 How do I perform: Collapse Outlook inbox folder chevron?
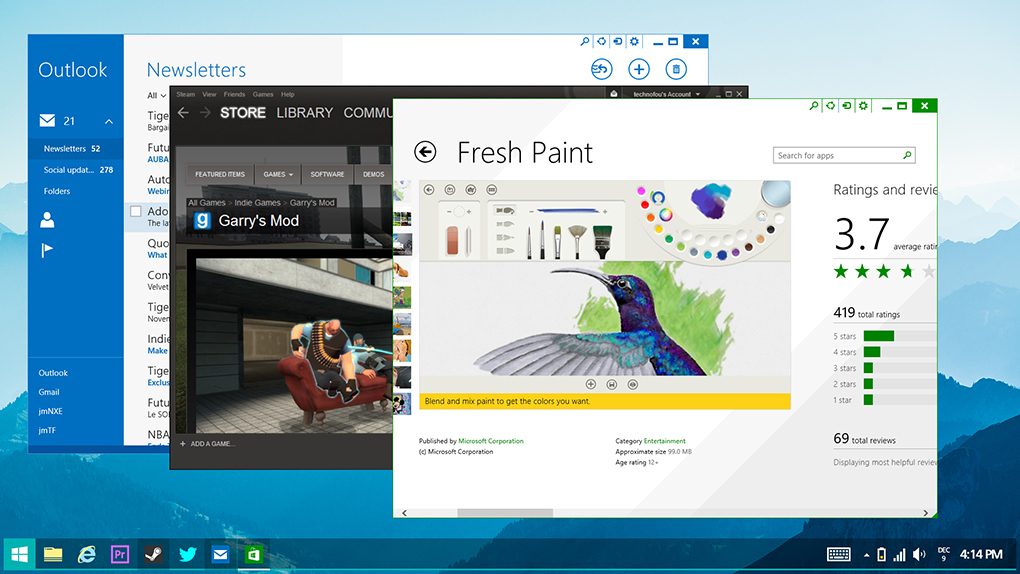(x=109, y=121)
